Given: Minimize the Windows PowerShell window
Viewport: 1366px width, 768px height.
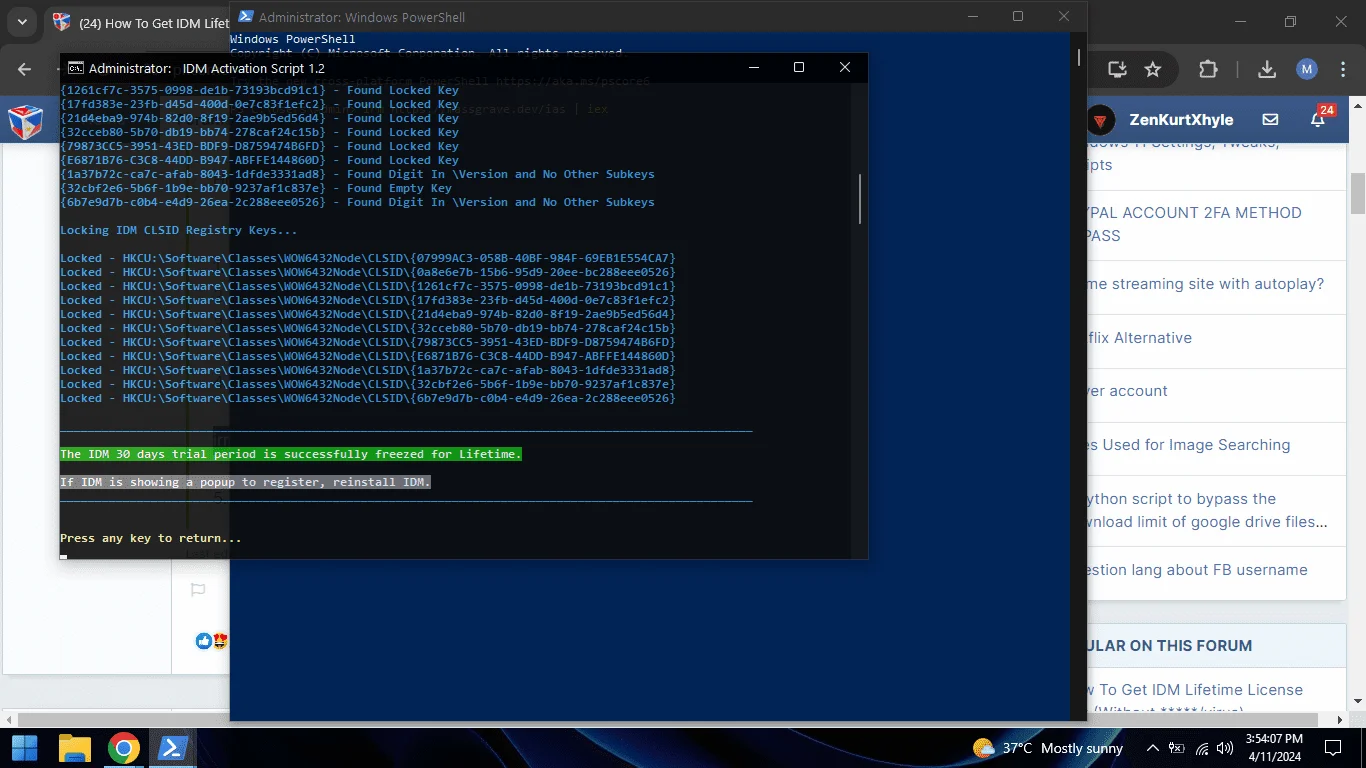Looking at the screenshot, I should pyautogui.click(x=971, y=16).
